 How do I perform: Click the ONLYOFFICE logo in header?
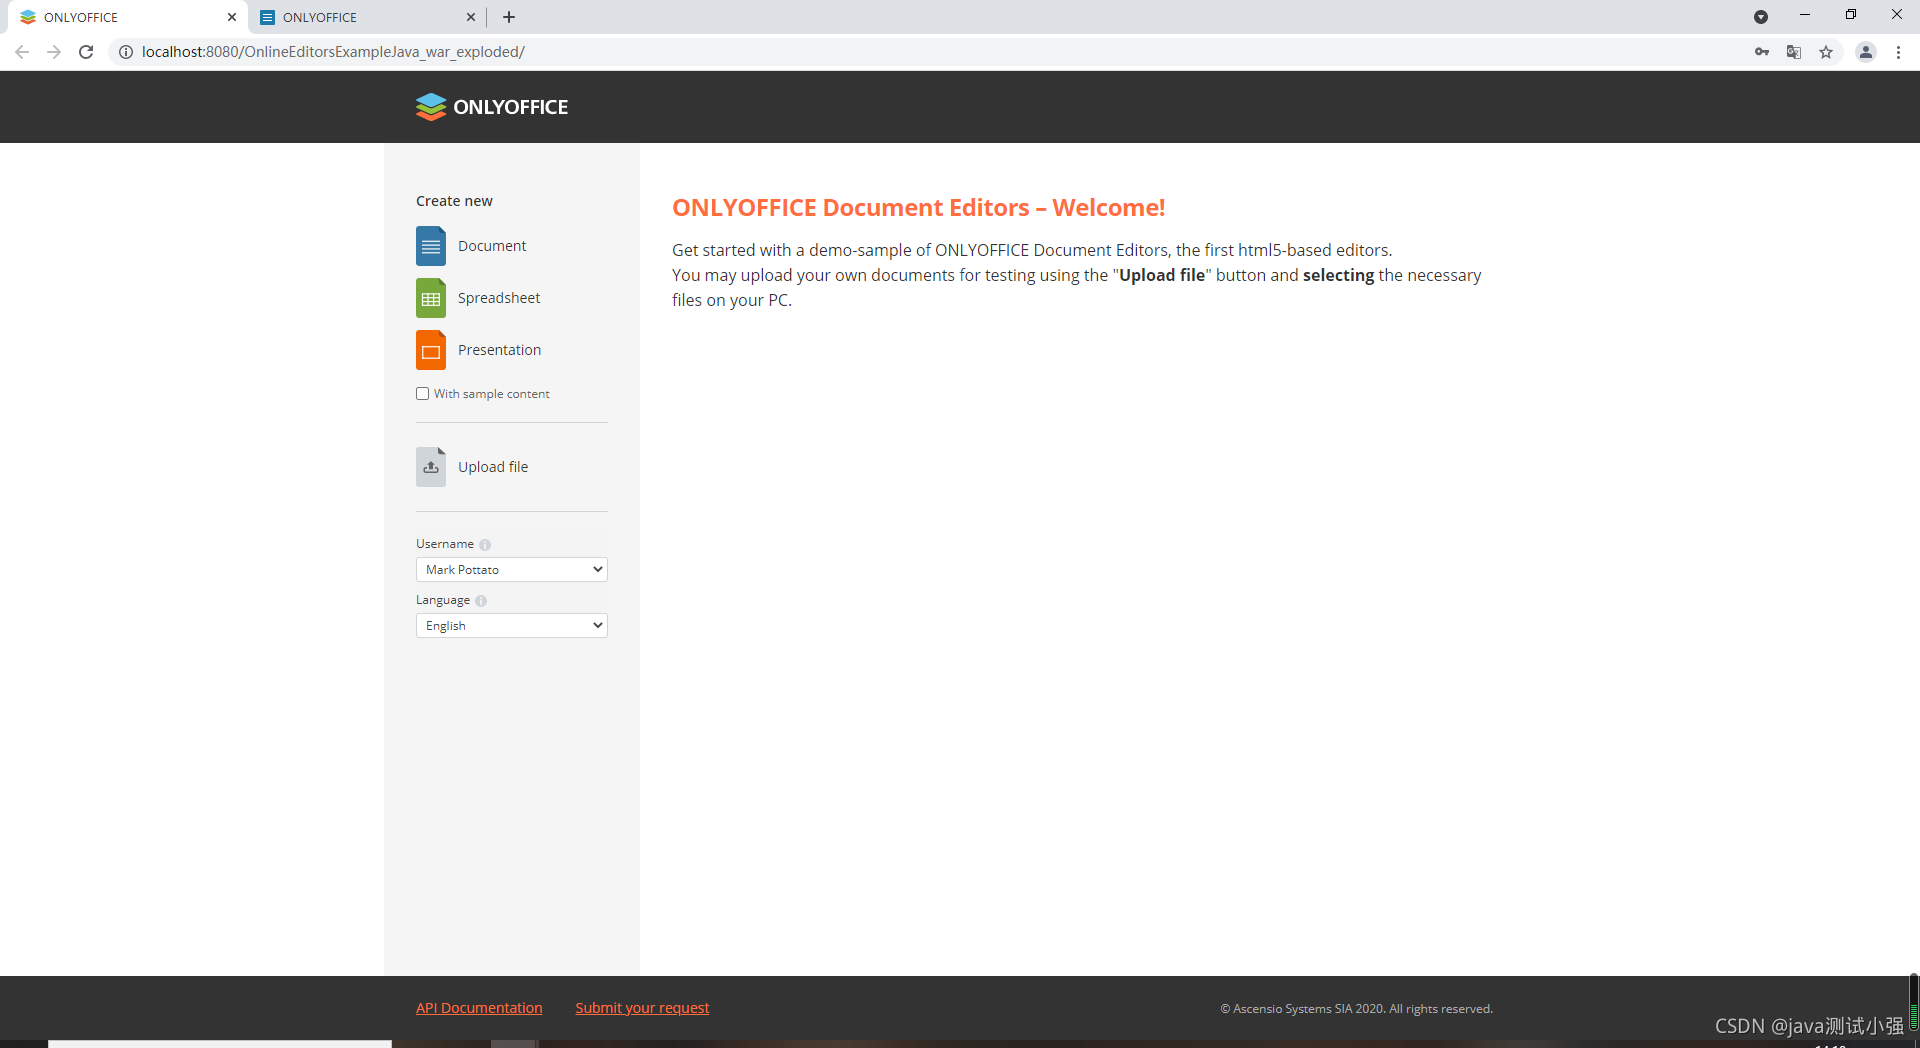(492, 107)
